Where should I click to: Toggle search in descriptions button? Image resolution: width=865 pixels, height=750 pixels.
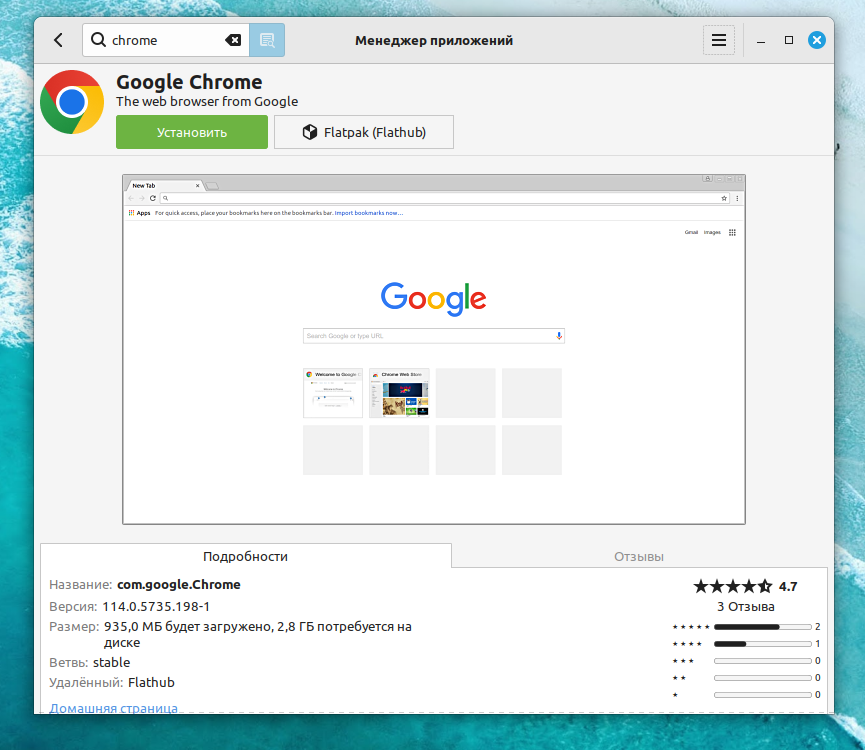pyautogui.click(x=267, y=40)
